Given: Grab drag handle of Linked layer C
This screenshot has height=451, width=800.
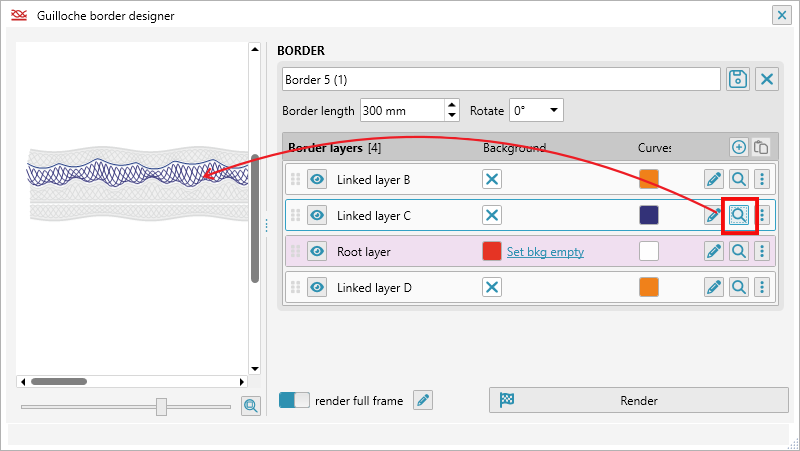Looking at the screenshot, I should coord(295,215).
